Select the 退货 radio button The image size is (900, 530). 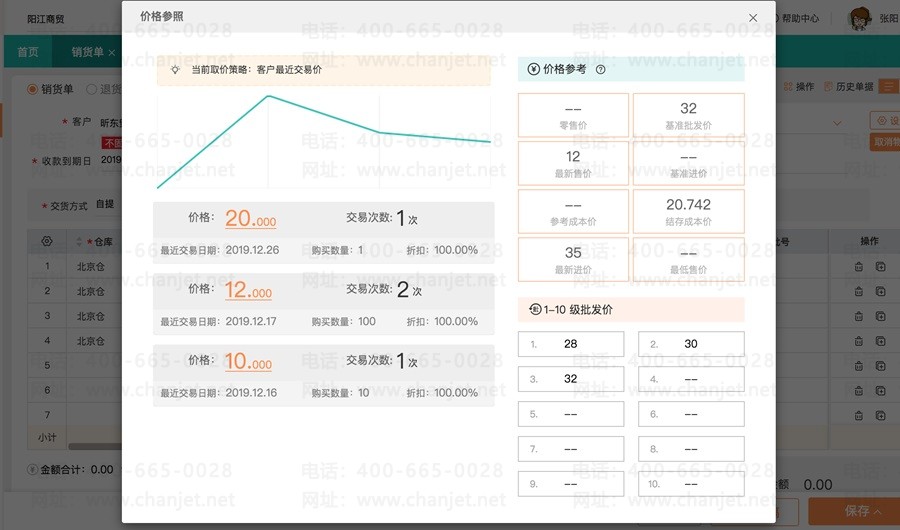[x=91, y=89]
